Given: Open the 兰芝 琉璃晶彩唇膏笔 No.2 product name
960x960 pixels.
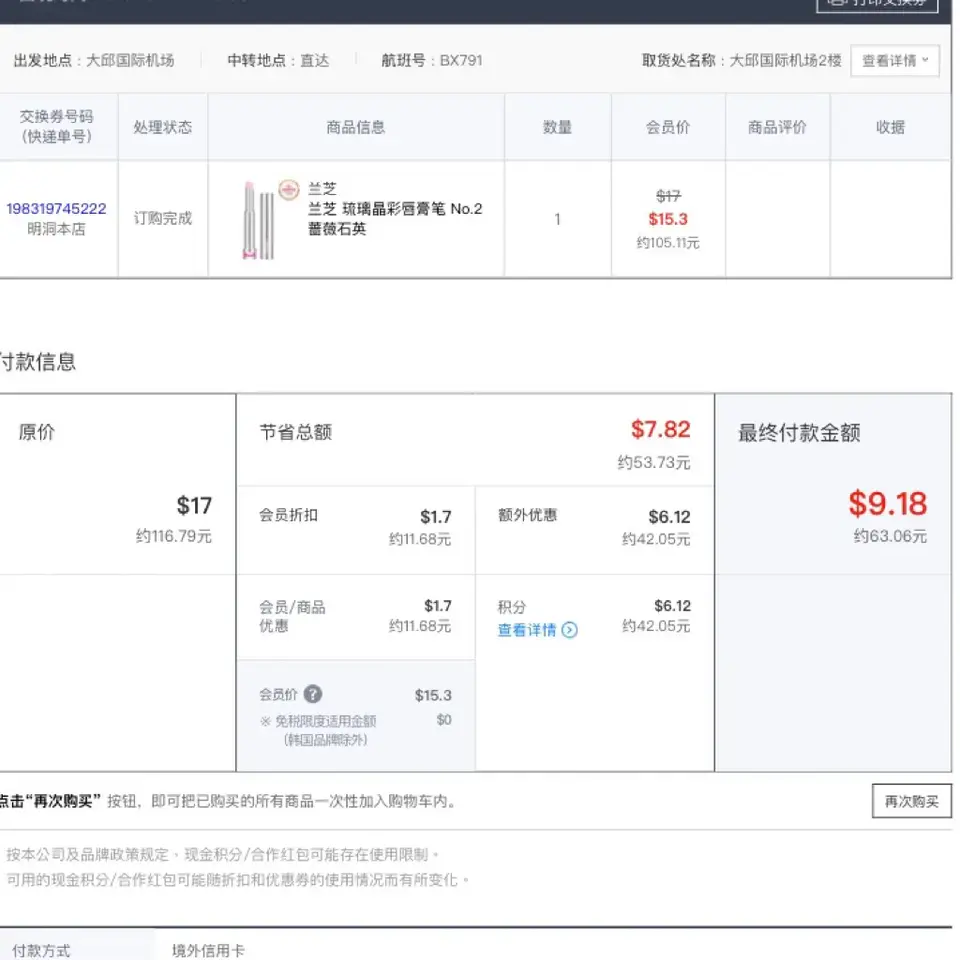Looking at the screenshot, I should 395,219.
